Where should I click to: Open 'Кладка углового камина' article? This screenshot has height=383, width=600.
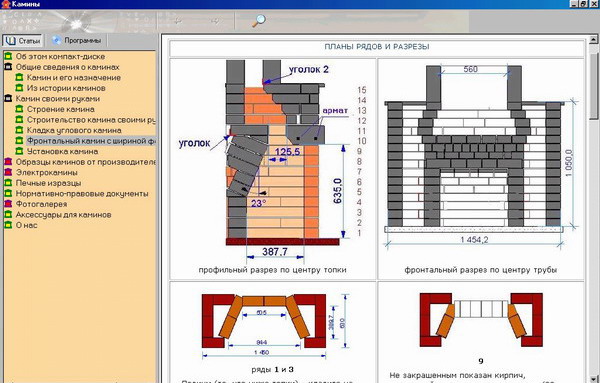(x=74, y=130)
